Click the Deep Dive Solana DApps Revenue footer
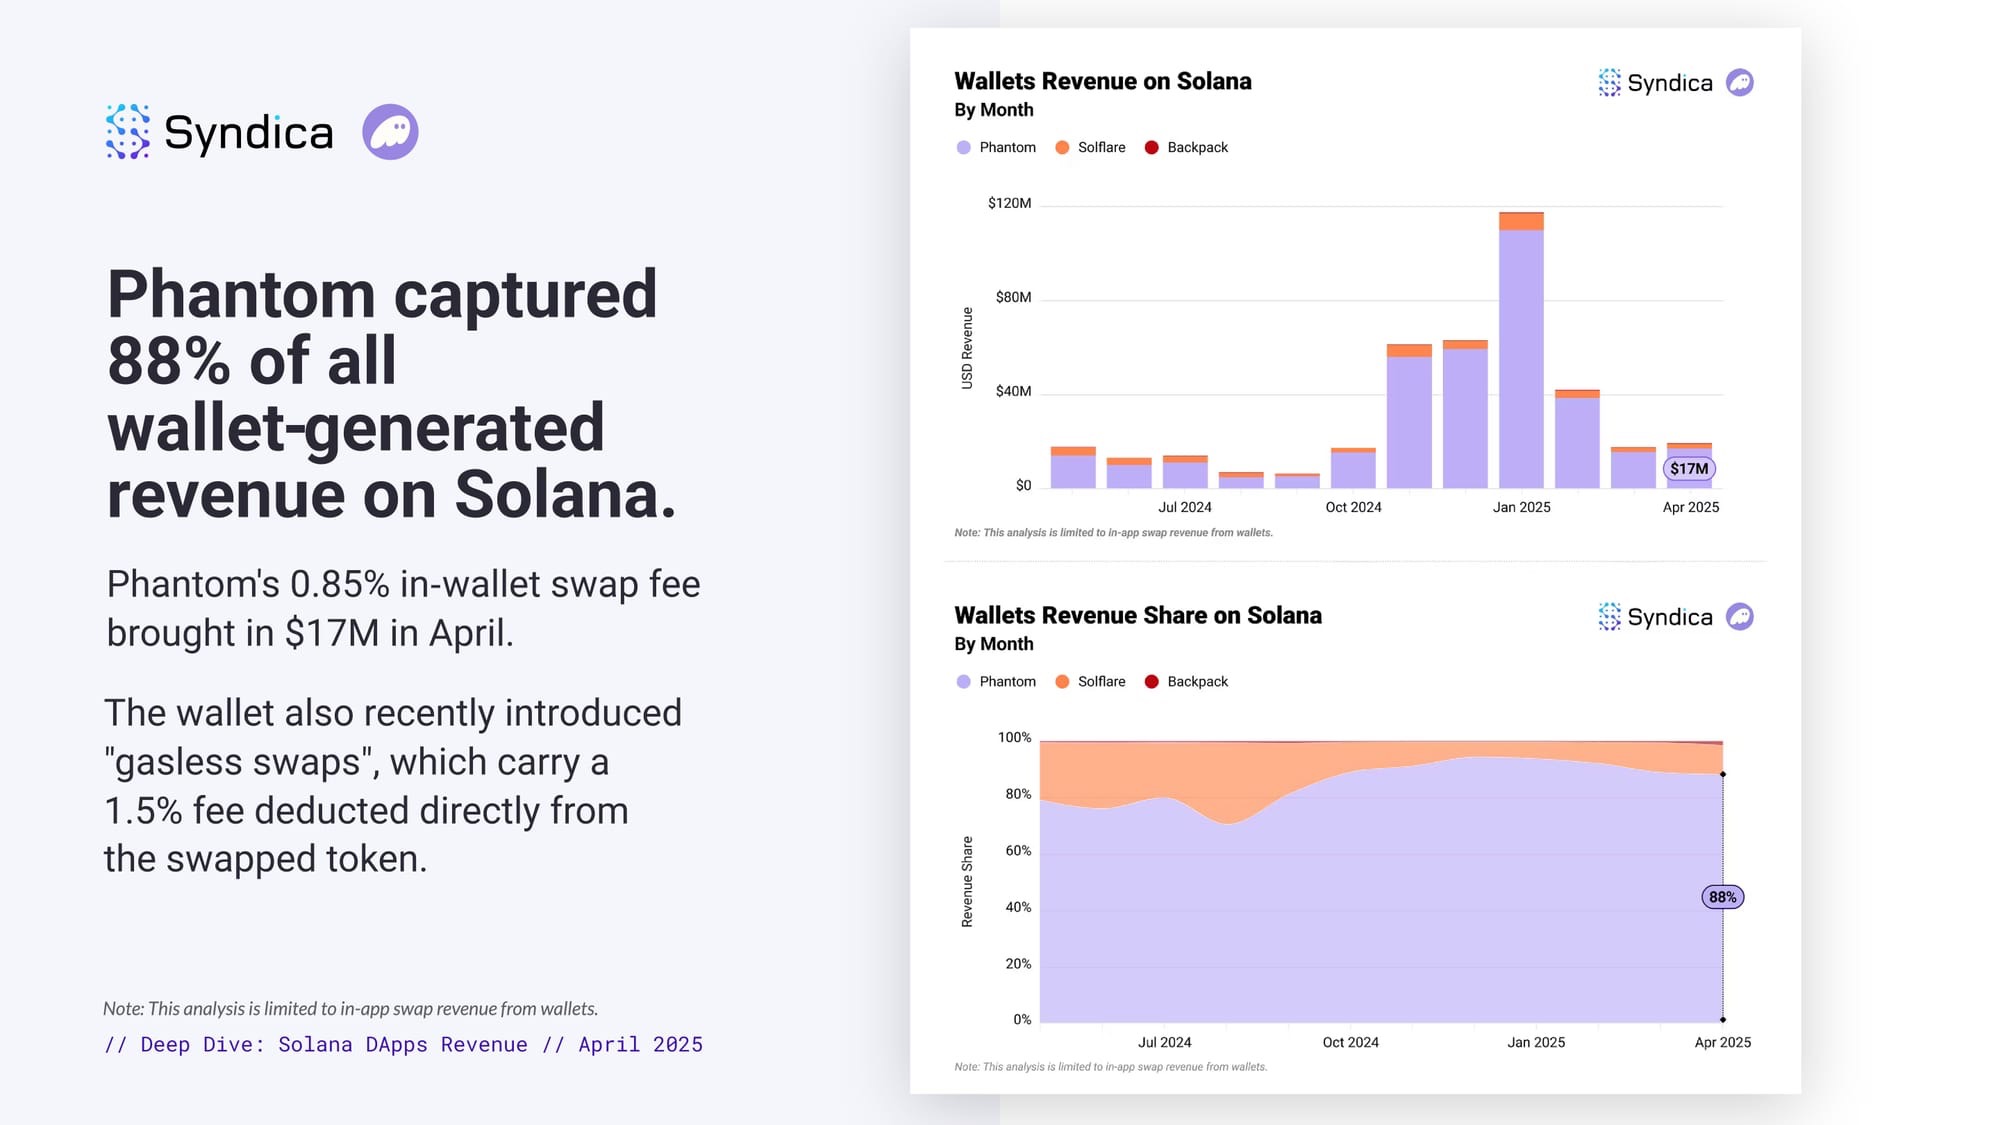2000x1125 pixels. point(403,1044)
